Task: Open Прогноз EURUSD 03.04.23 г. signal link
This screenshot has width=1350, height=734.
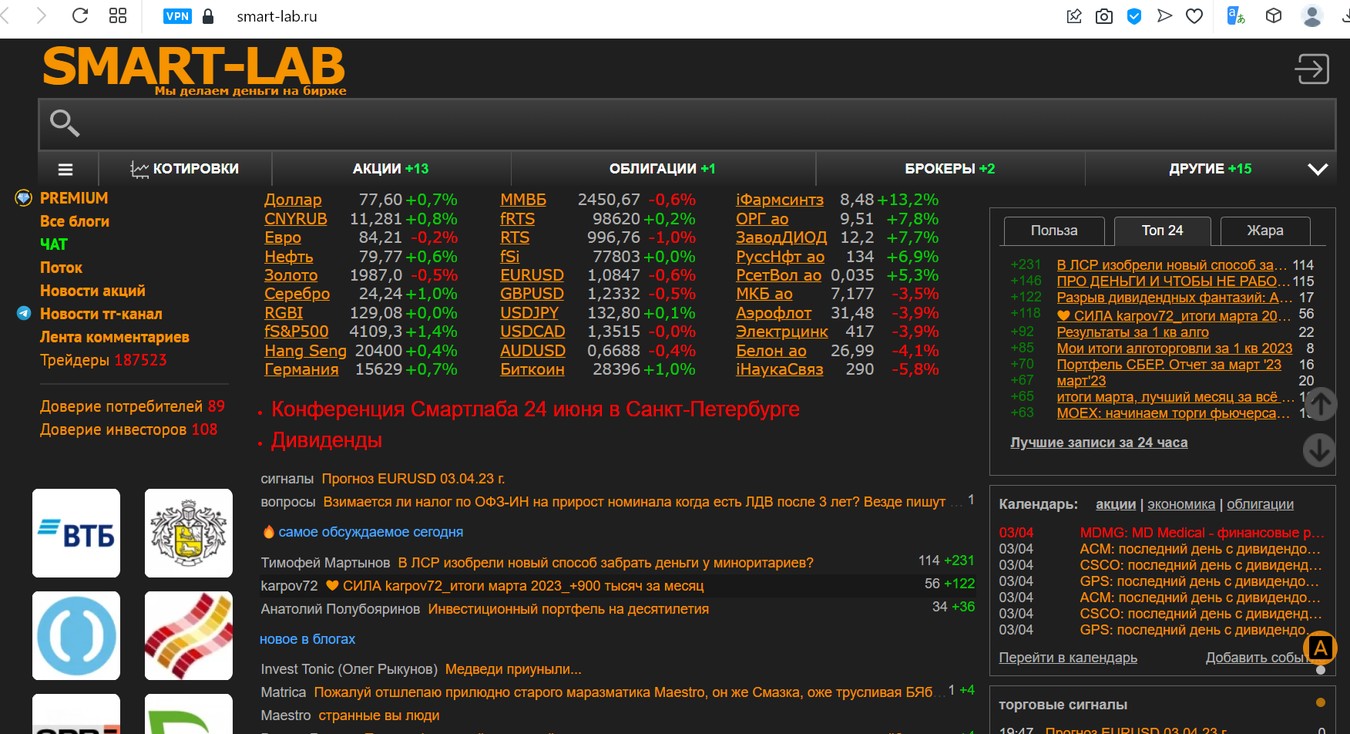Action: coord(413,479)
